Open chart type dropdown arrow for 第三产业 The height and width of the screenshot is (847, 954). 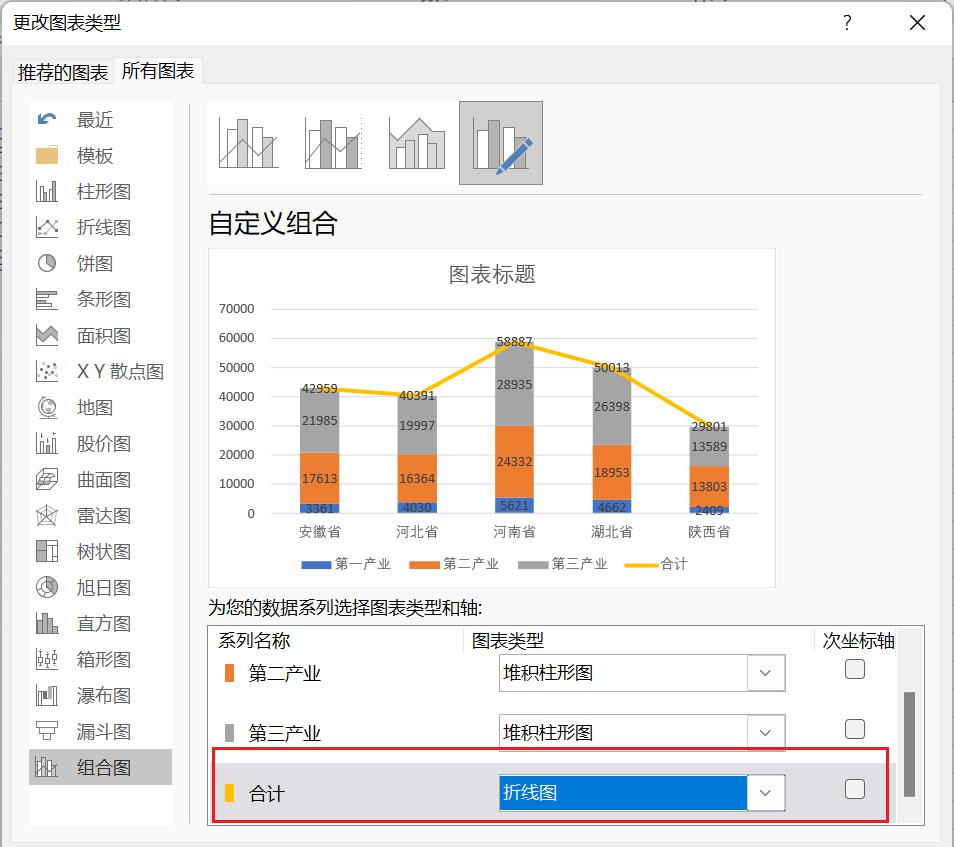coord(765,733)
